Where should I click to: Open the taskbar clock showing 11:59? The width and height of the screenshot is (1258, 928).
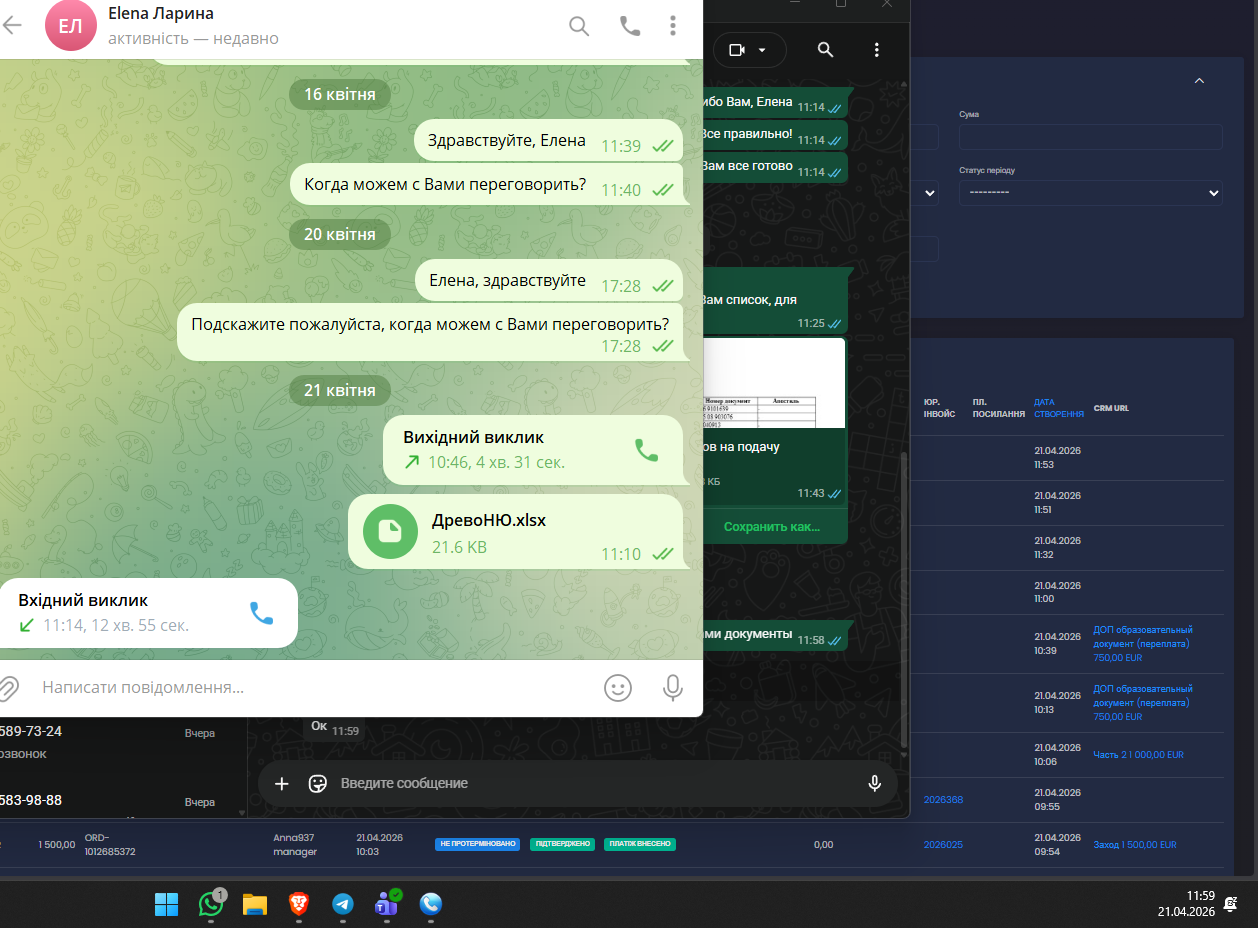point(1186,903)
